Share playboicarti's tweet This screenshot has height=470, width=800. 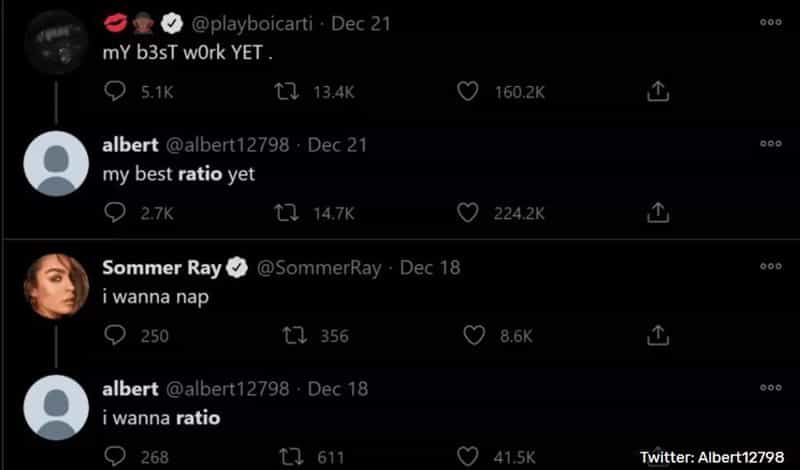point(657,92)
